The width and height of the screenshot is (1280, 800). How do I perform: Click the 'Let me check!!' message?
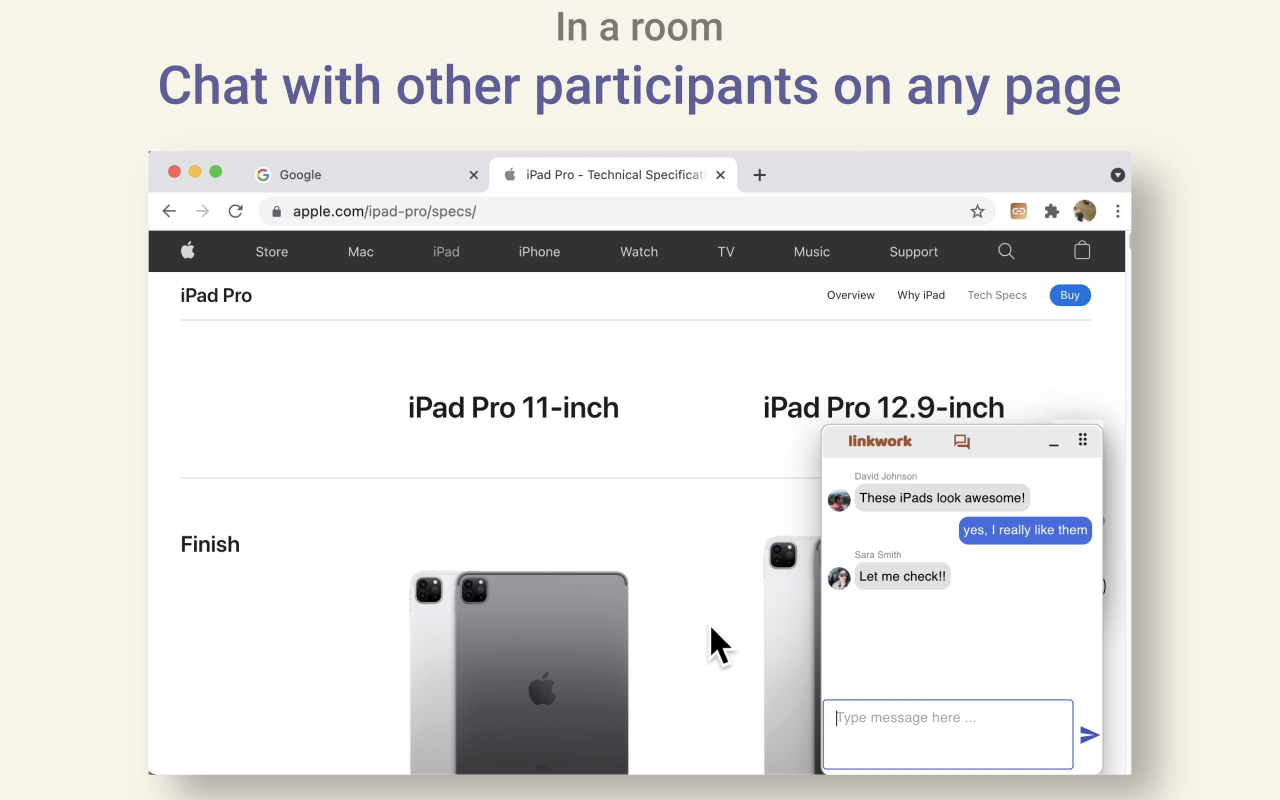(x=902, y=576)
